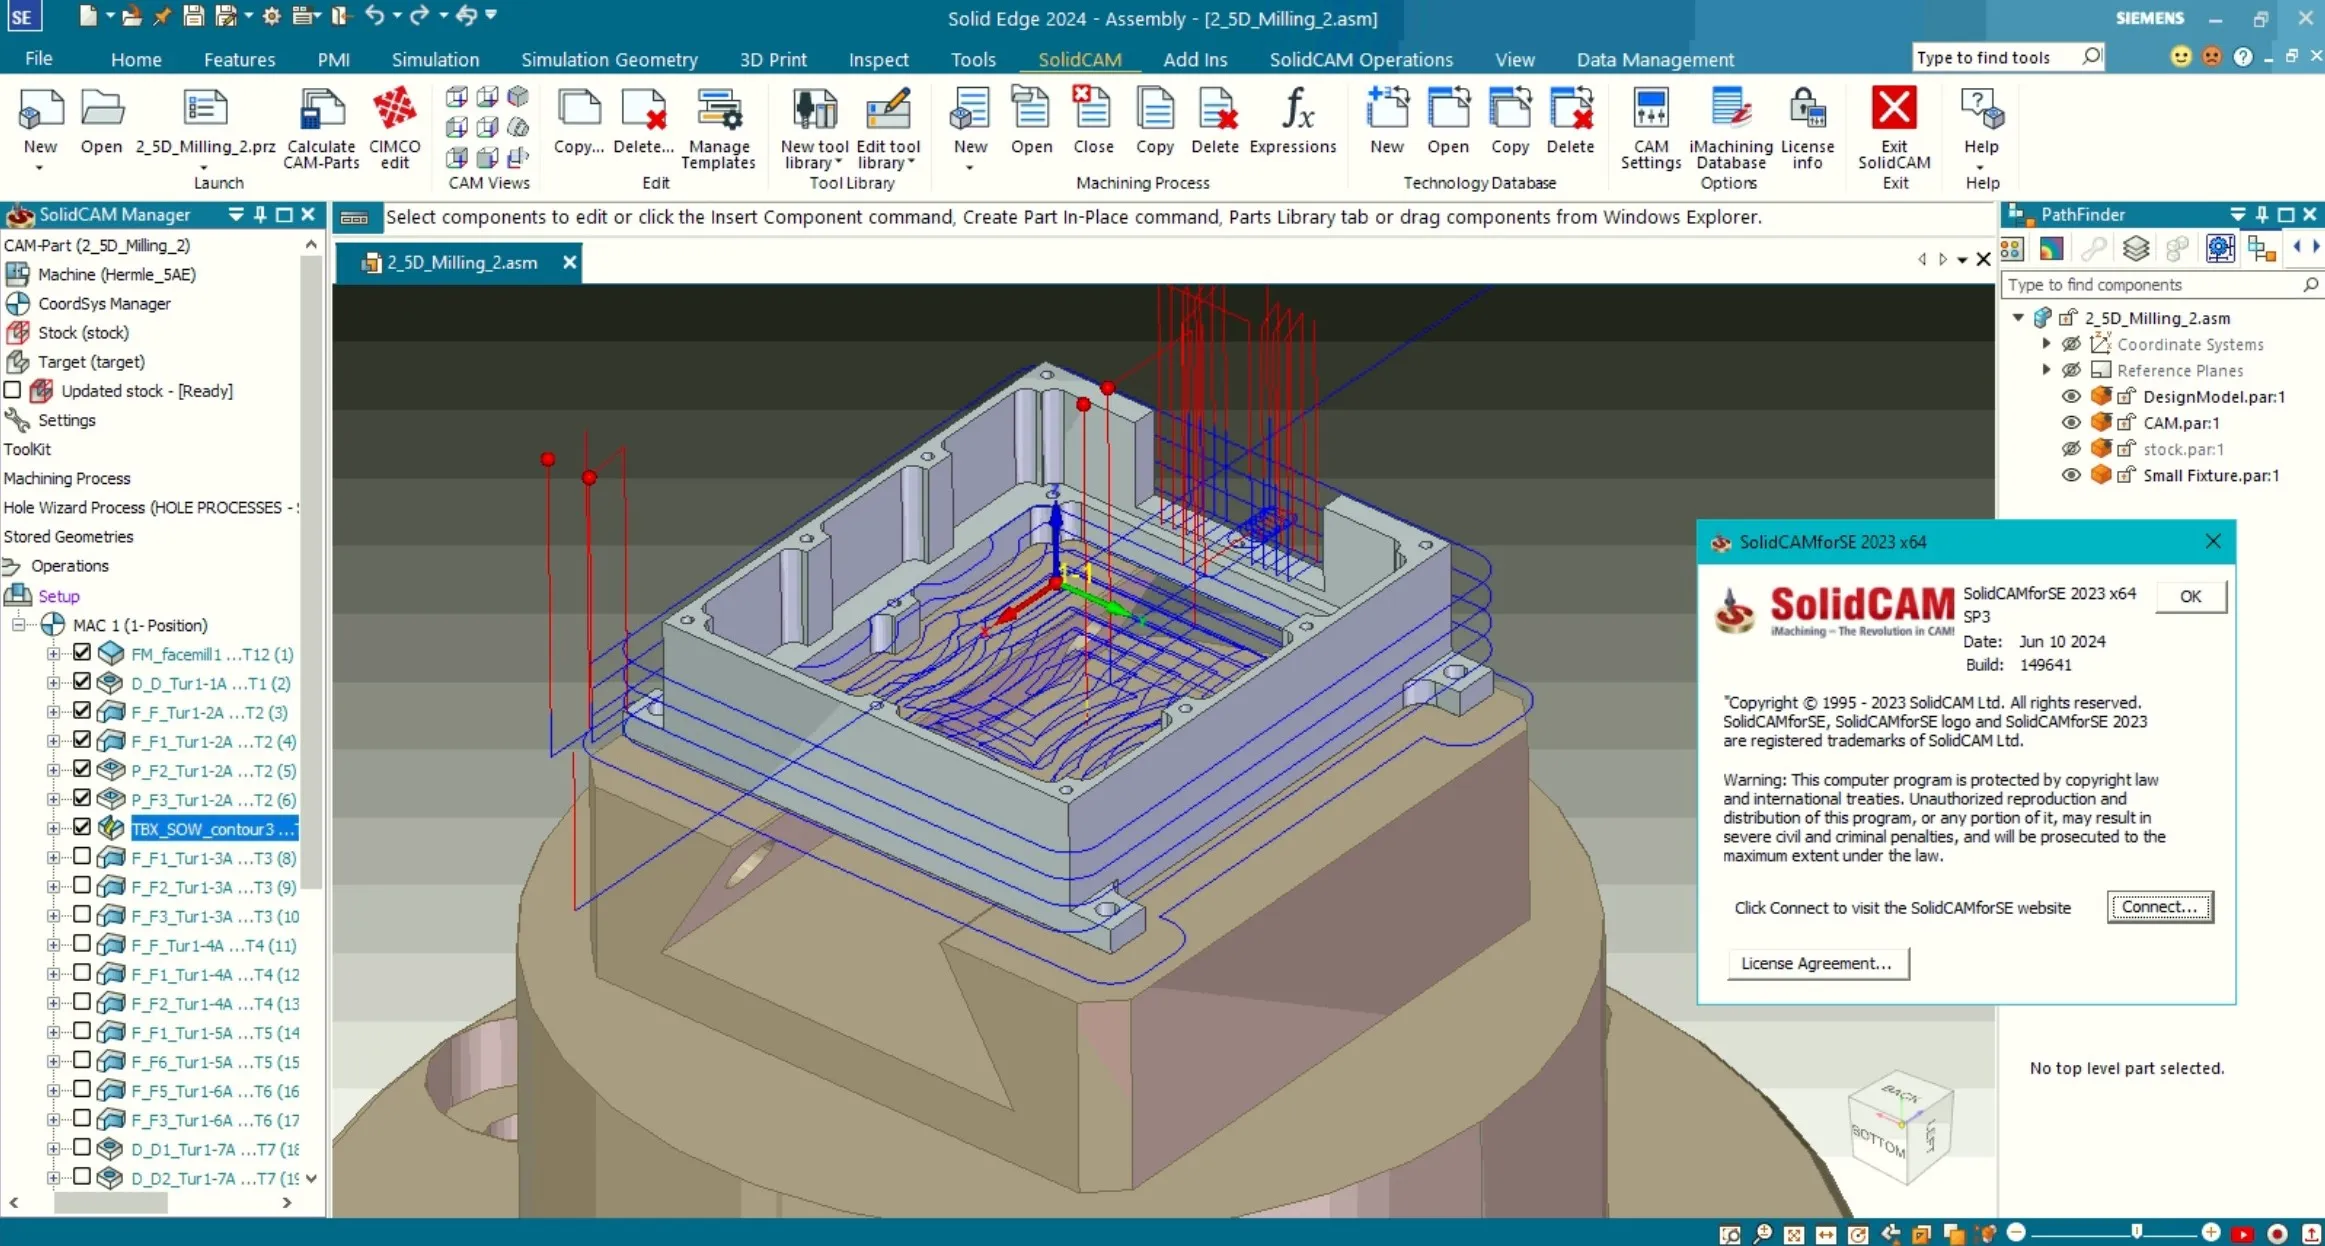Click Setup in operations tree
Image resolution: width=2325 pixels, height=1246 pixels.
pos(58,595)
